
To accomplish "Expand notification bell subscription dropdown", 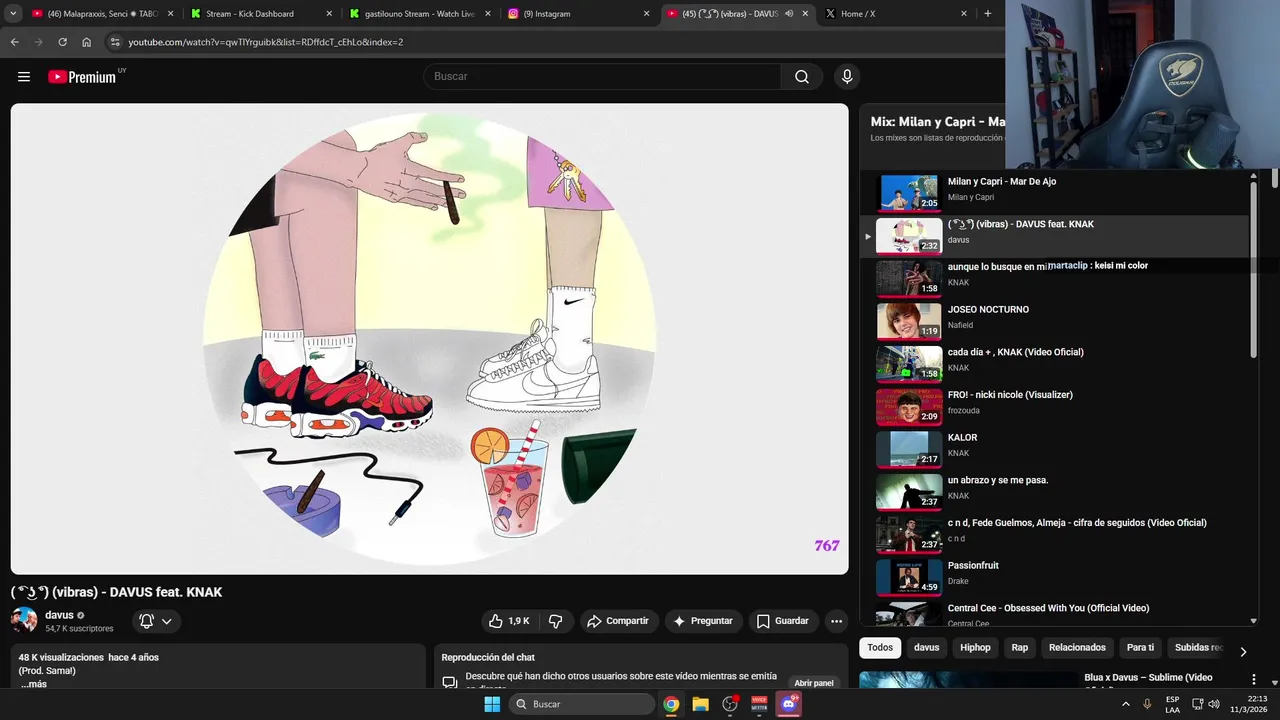I will [155, 621].
